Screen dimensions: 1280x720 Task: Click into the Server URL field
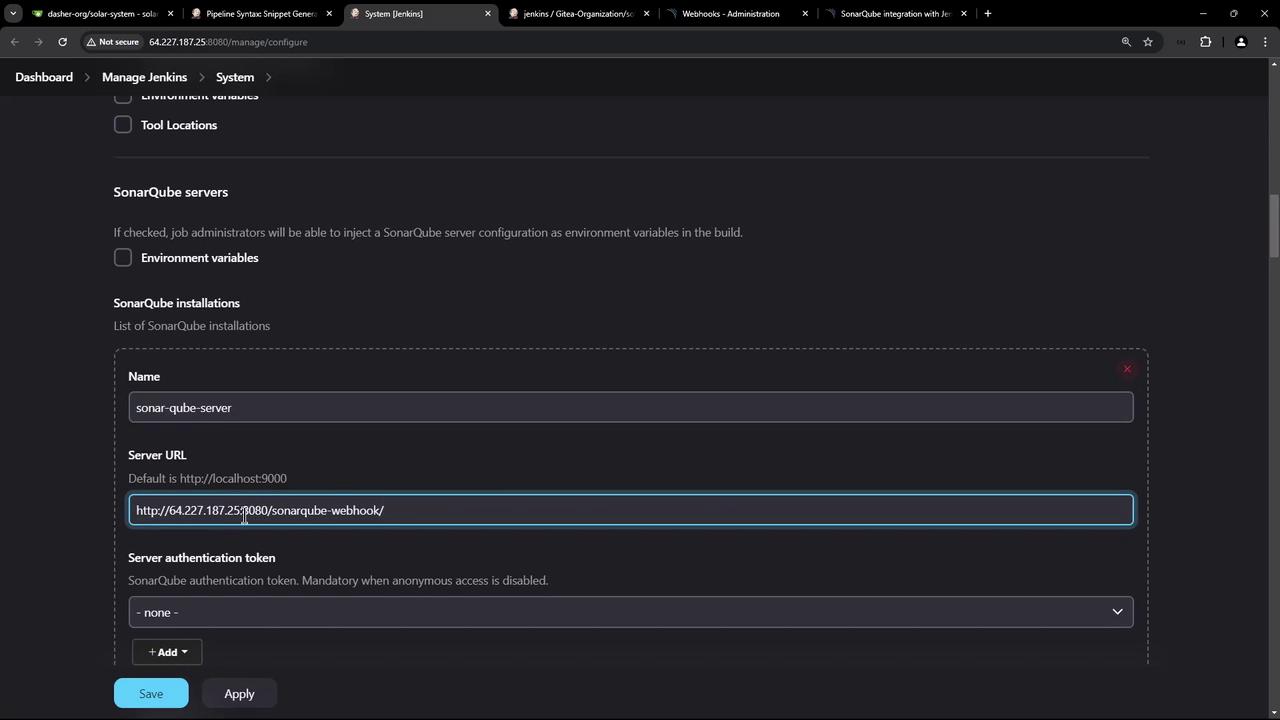tap(630, 510)
